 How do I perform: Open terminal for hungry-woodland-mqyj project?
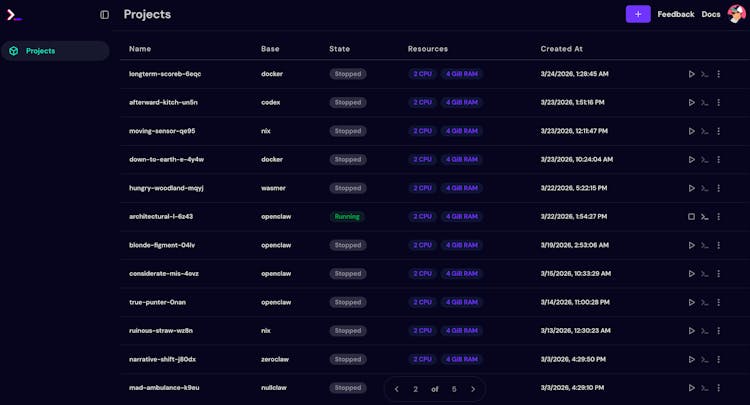tap(705, 188)
